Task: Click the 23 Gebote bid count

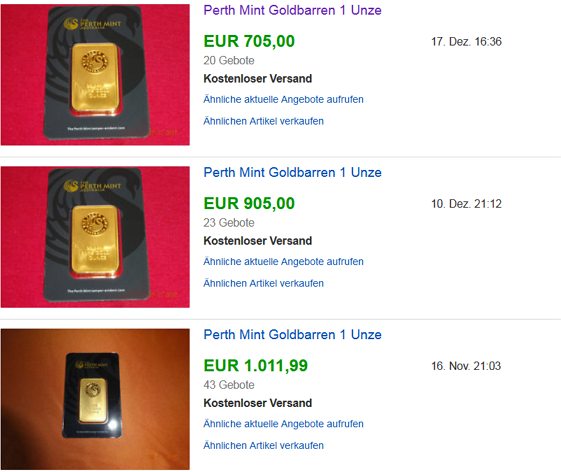Action: pyautogui.click(x=229, y=223)
